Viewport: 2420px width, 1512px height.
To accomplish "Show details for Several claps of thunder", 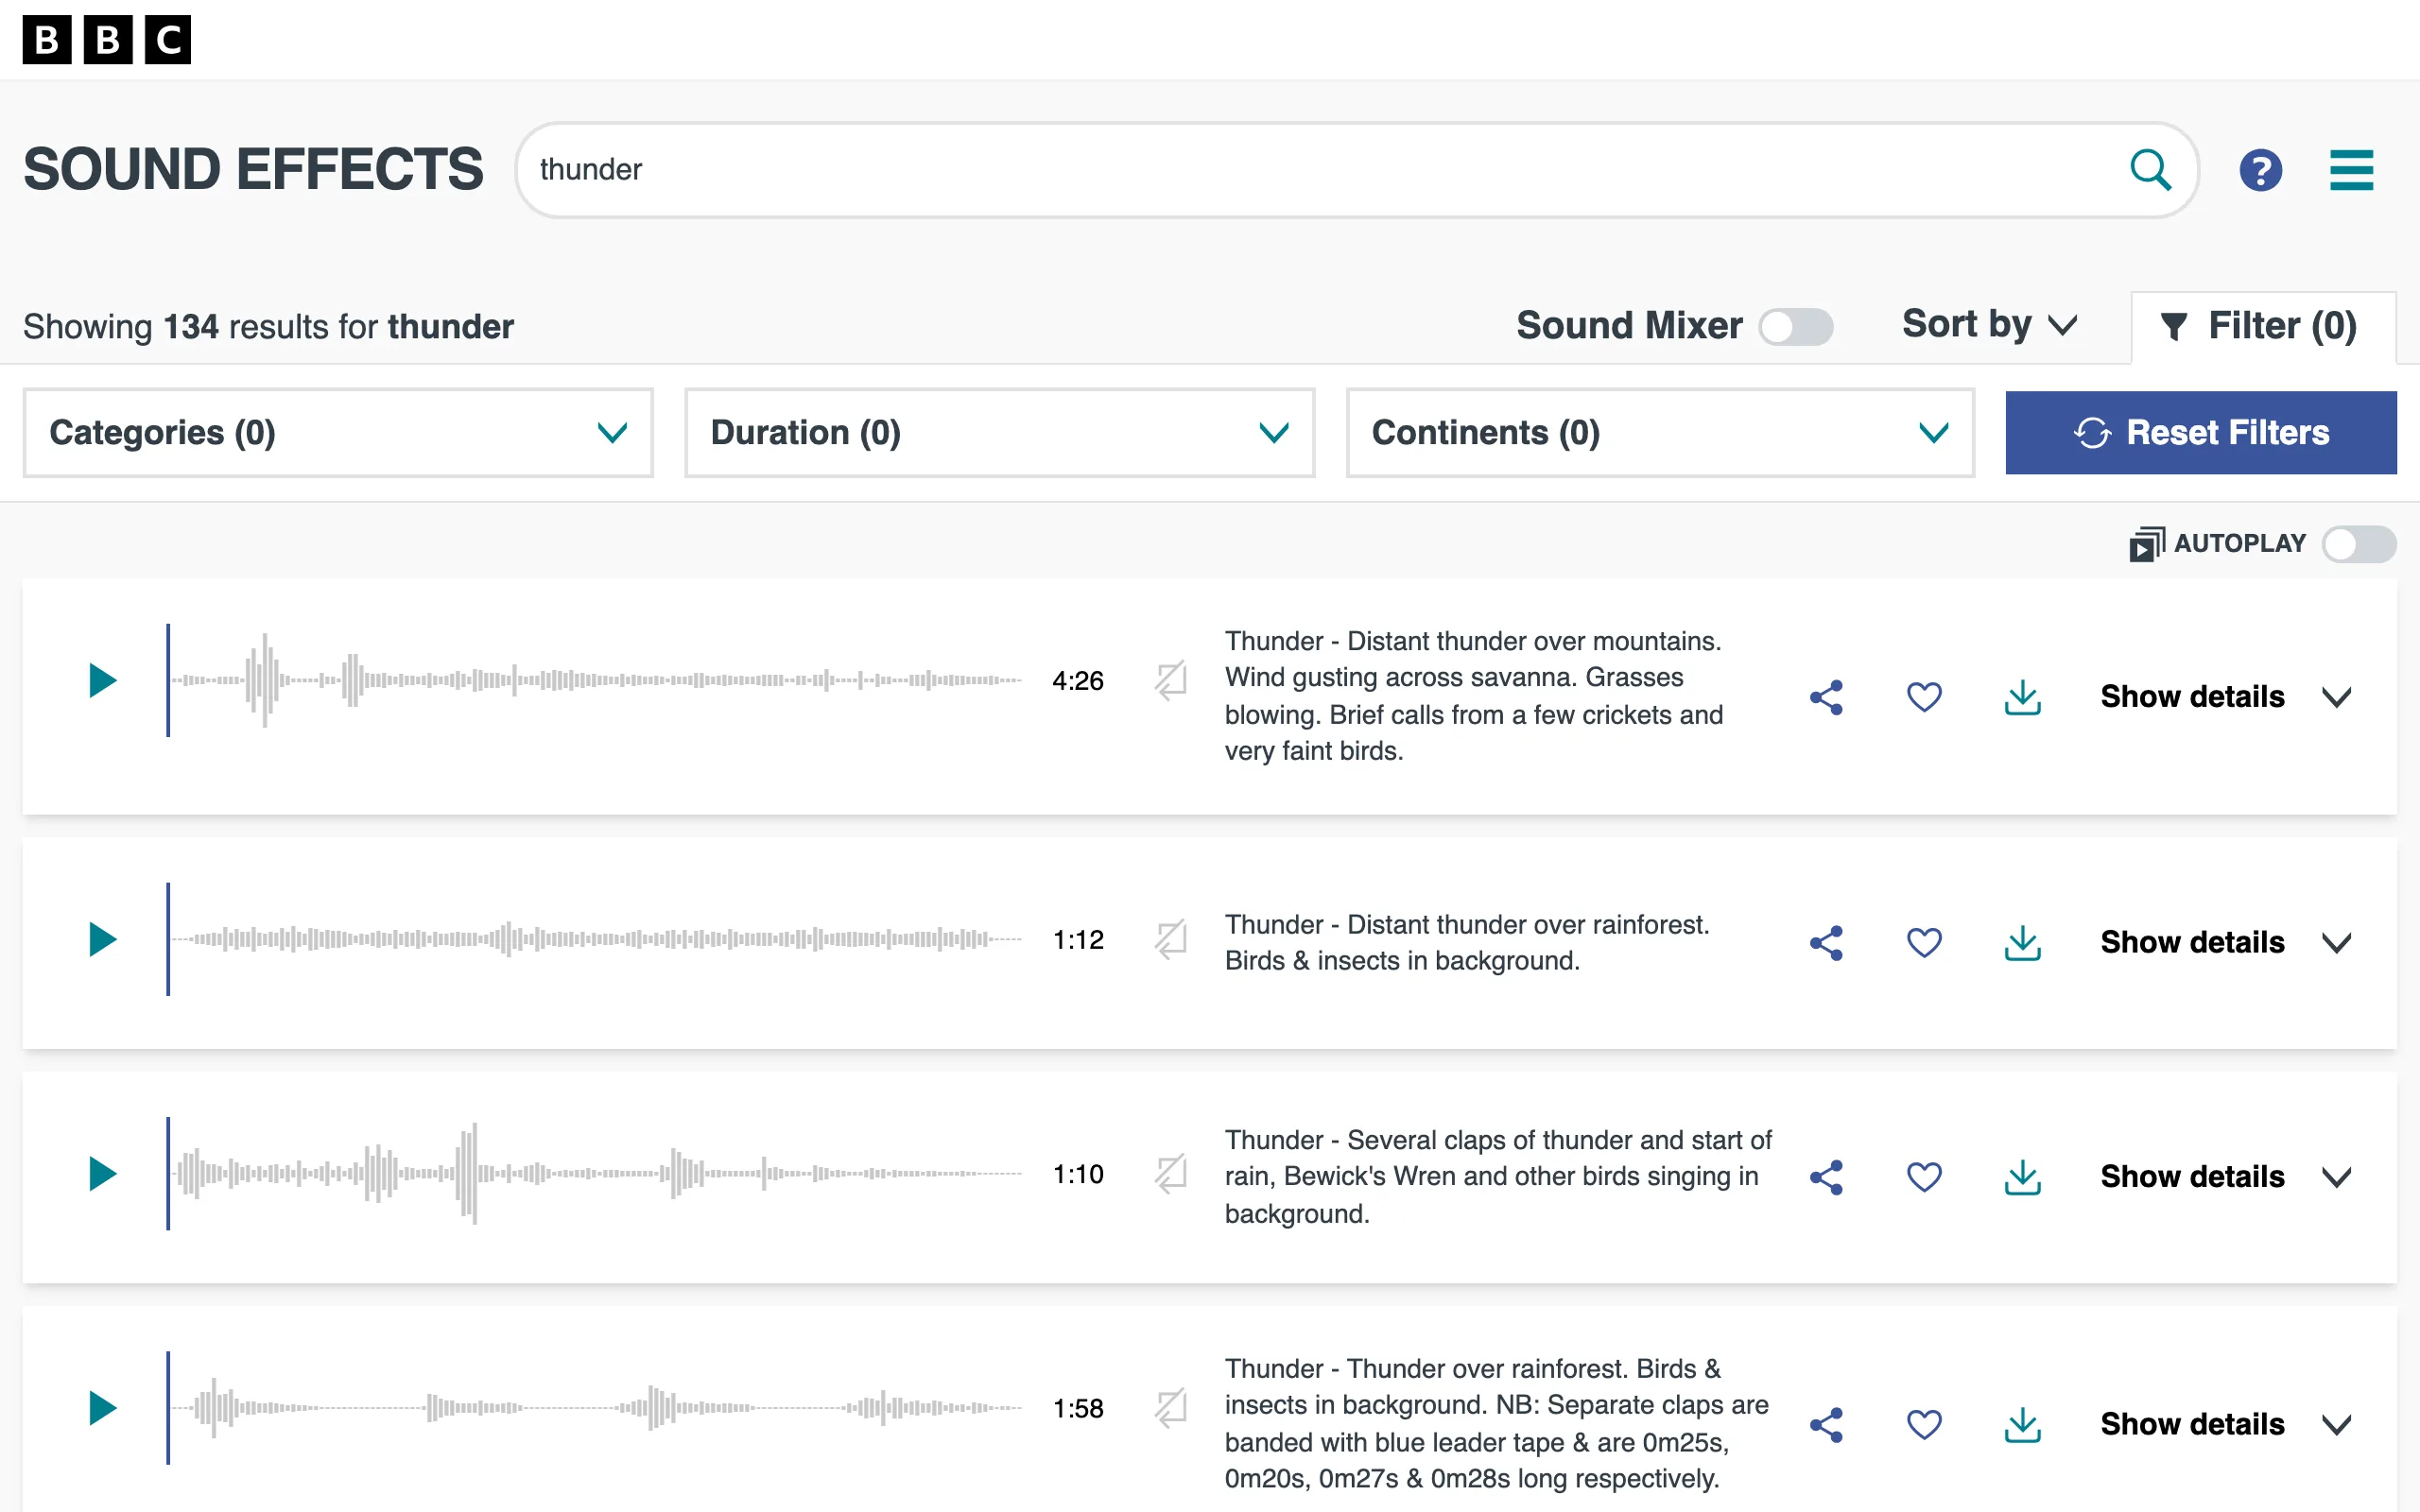I will [2225, 1177].
